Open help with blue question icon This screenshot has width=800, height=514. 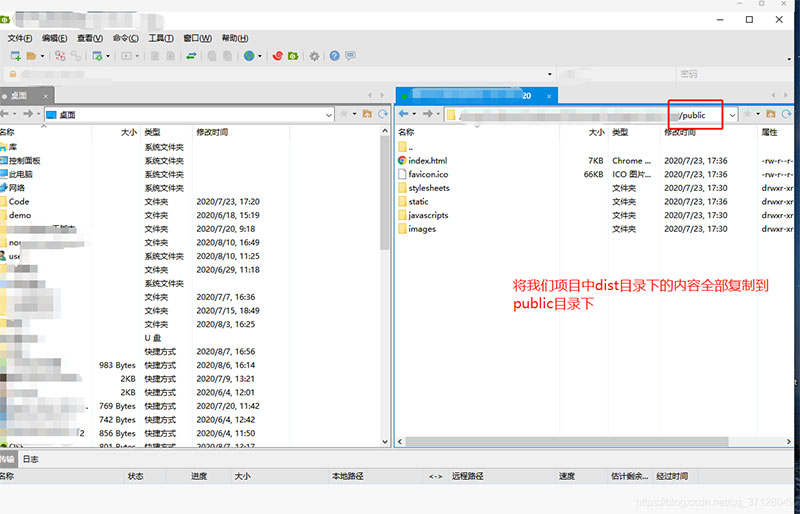click(334, 56)
